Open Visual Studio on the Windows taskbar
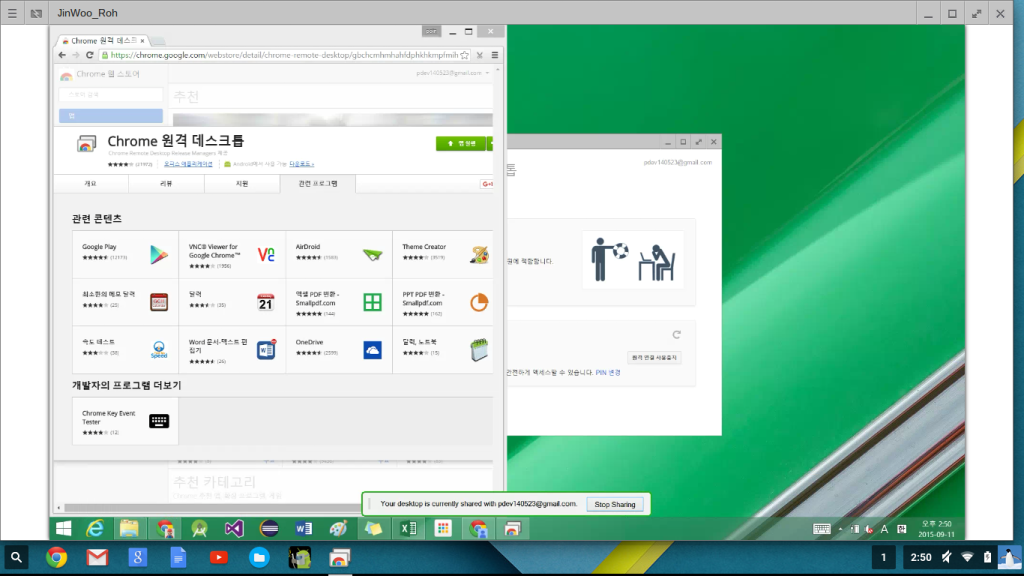Screen dimensions: 1024x576 click(234, 528)
